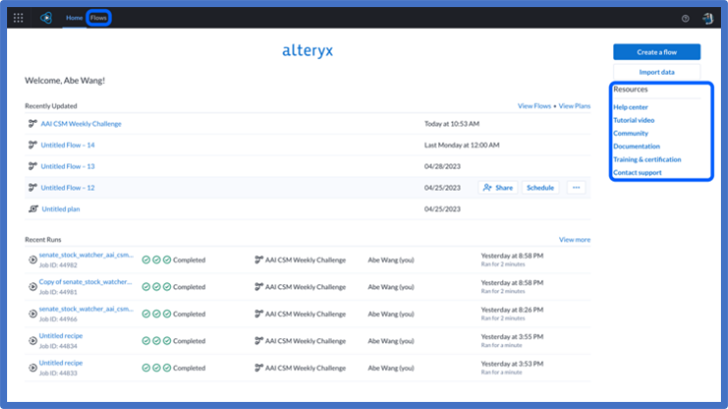Viewport: 728px width, 409px height.
Task: Open Untitled Flow – 14
Action: tap(67, 145)
